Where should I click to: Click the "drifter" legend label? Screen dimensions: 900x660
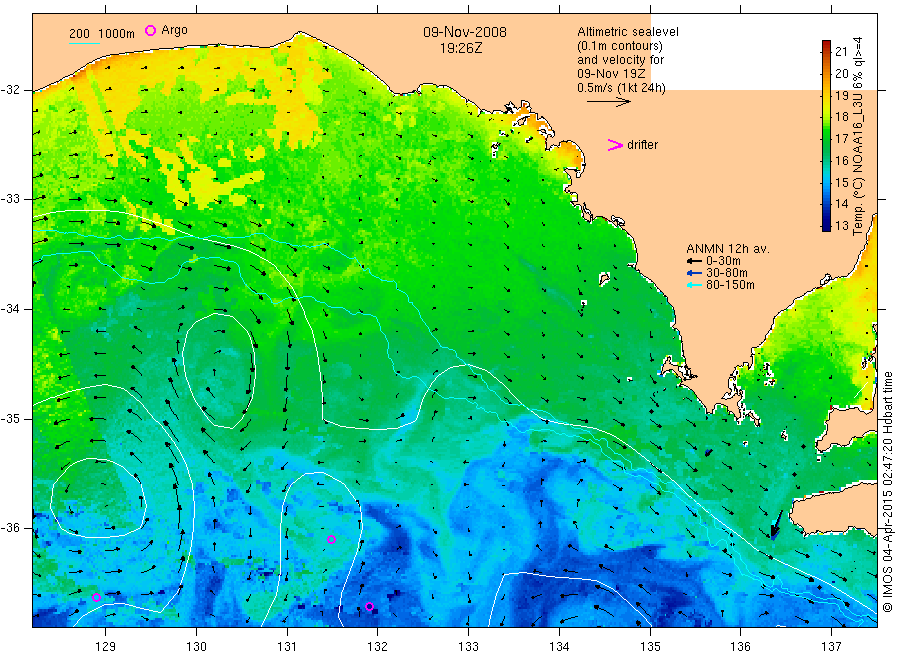[x=642, y=145]
